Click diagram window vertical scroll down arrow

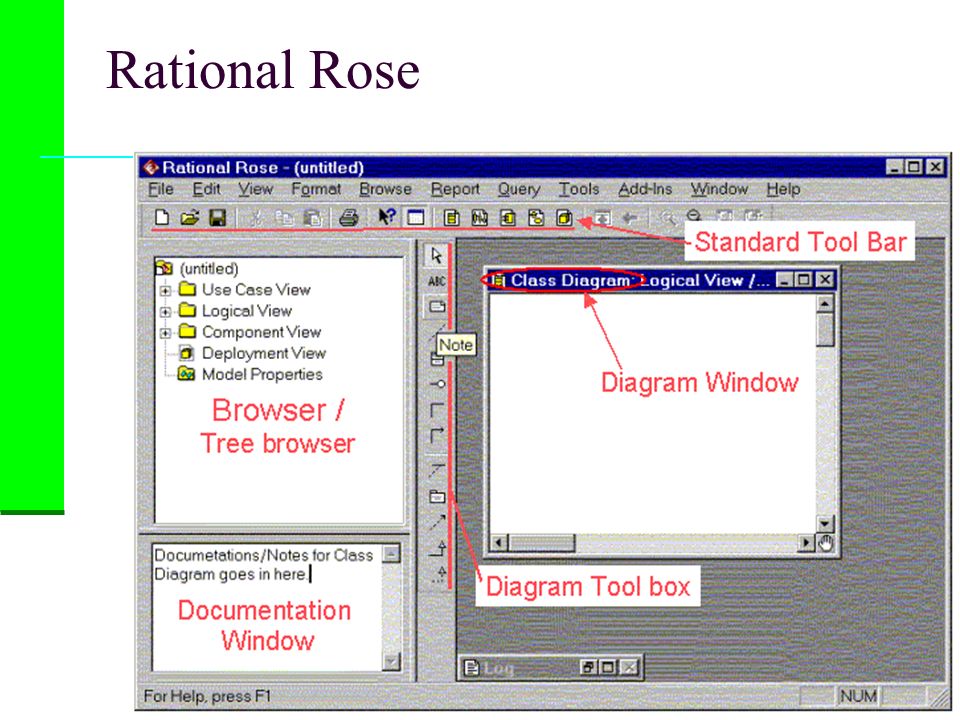point(825,523)
